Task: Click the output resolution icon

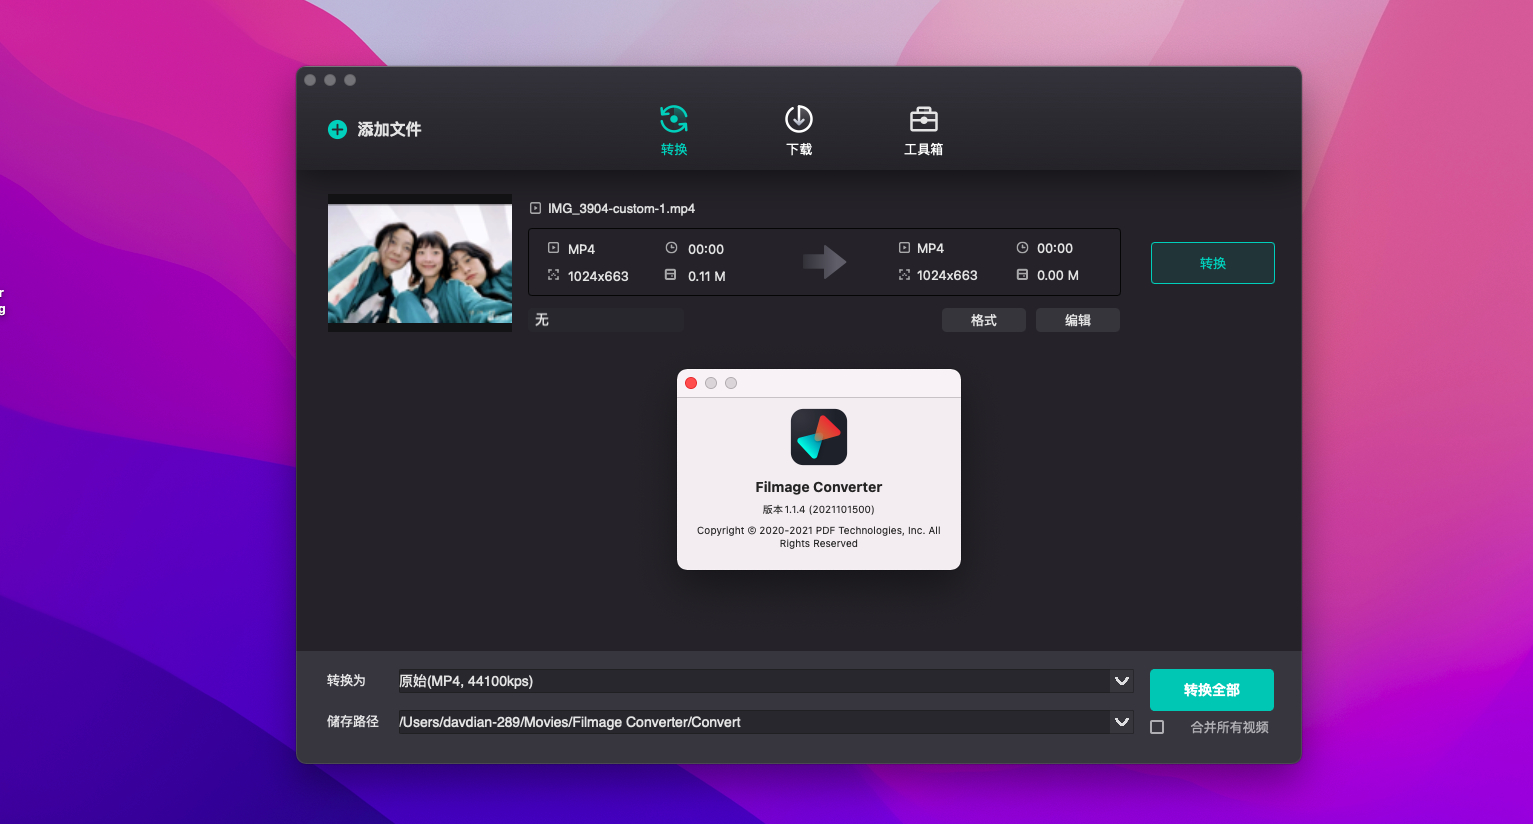Action: pos(904,274)
